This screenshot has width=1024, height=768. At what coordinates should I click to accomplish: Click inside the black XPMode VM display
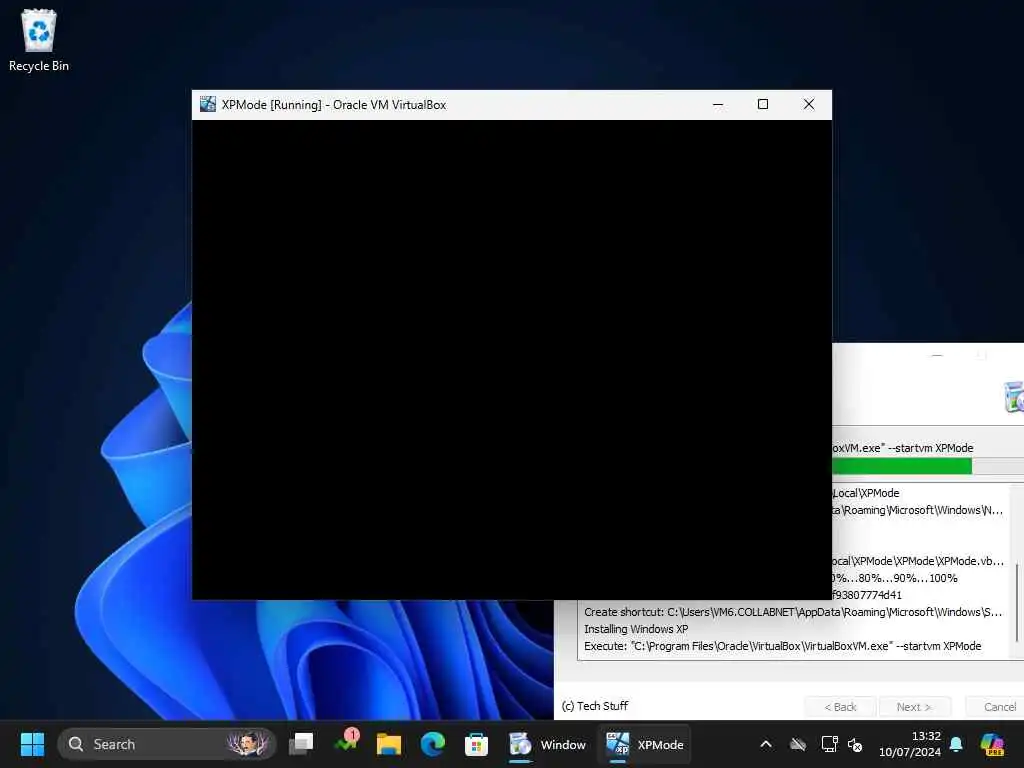pyautogui.click(x=512, y=359)
